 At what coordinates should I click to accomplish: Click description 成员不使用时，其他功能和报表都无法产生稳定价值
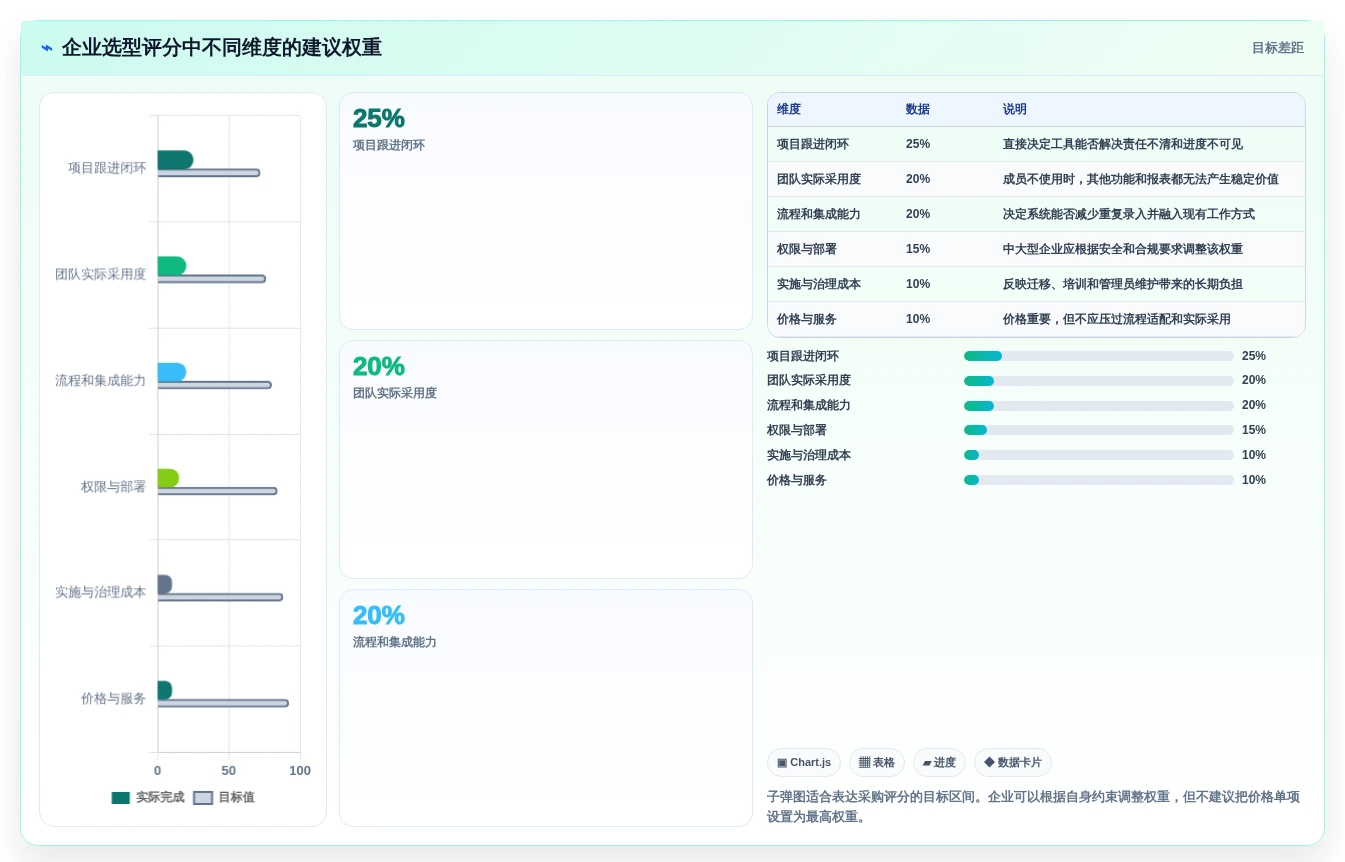click(x=1141, y=179)
